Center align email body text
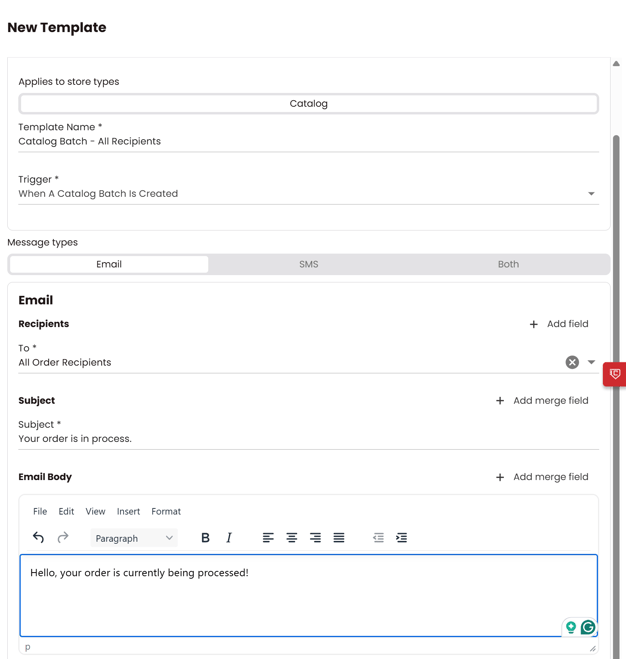 (x=292, y=538)
